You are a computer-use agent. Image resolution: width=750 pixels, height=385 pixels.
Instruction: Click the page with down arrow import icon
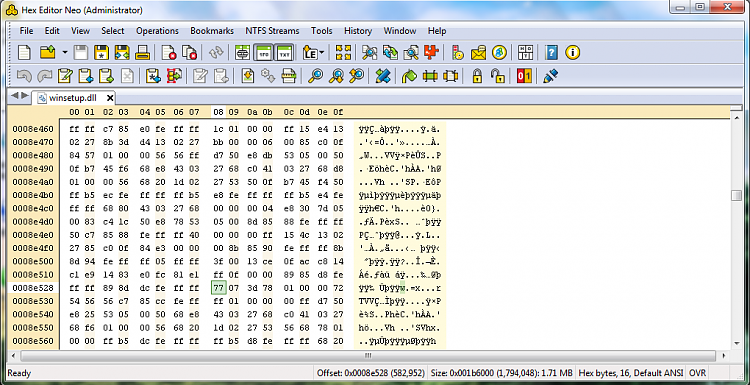[x=247, y=76]
